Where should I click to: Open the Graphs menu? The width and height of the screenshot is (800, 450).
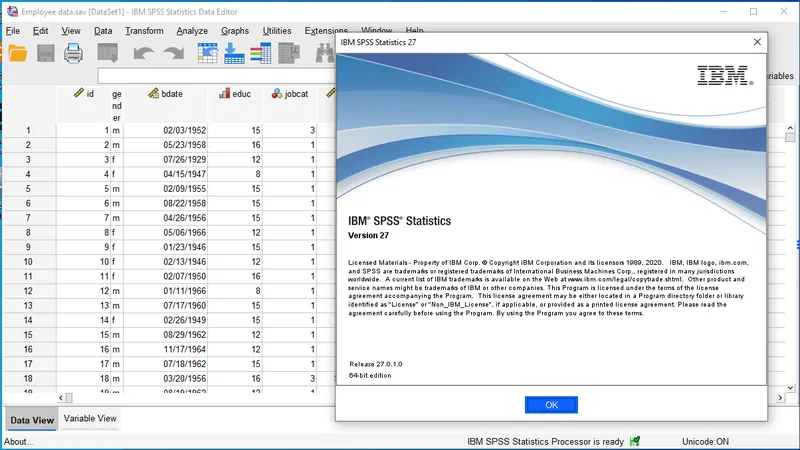tap(235, 31)
